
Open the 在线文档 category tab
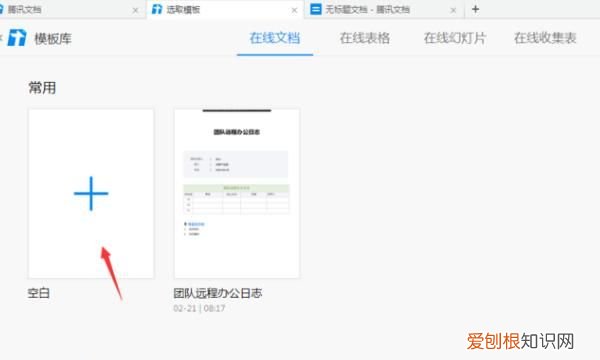coord(275,38)
